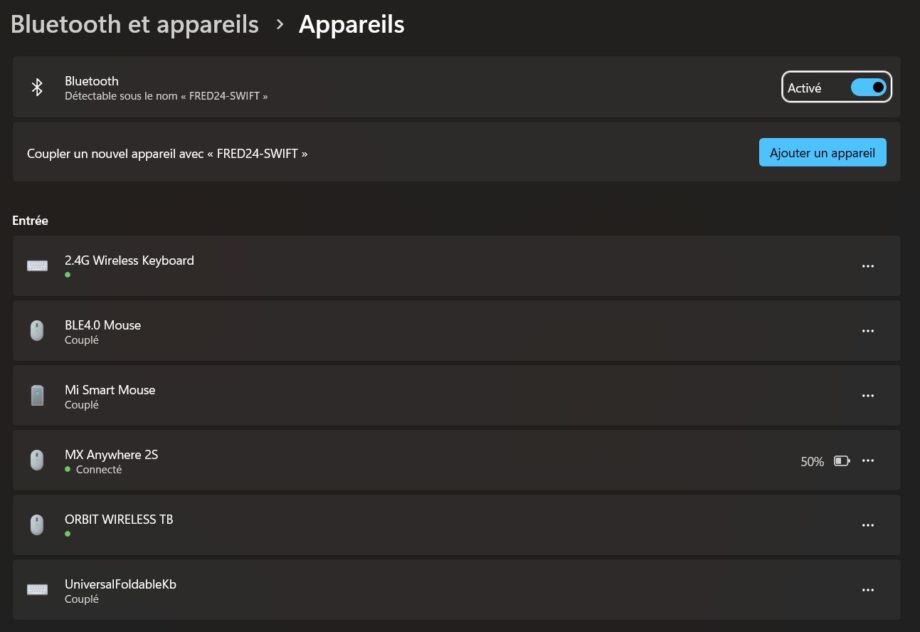The height and width of the screenshot is (632, 920).
Task: Click the MX Anywhere 2S battery icon
Action: 841,461
